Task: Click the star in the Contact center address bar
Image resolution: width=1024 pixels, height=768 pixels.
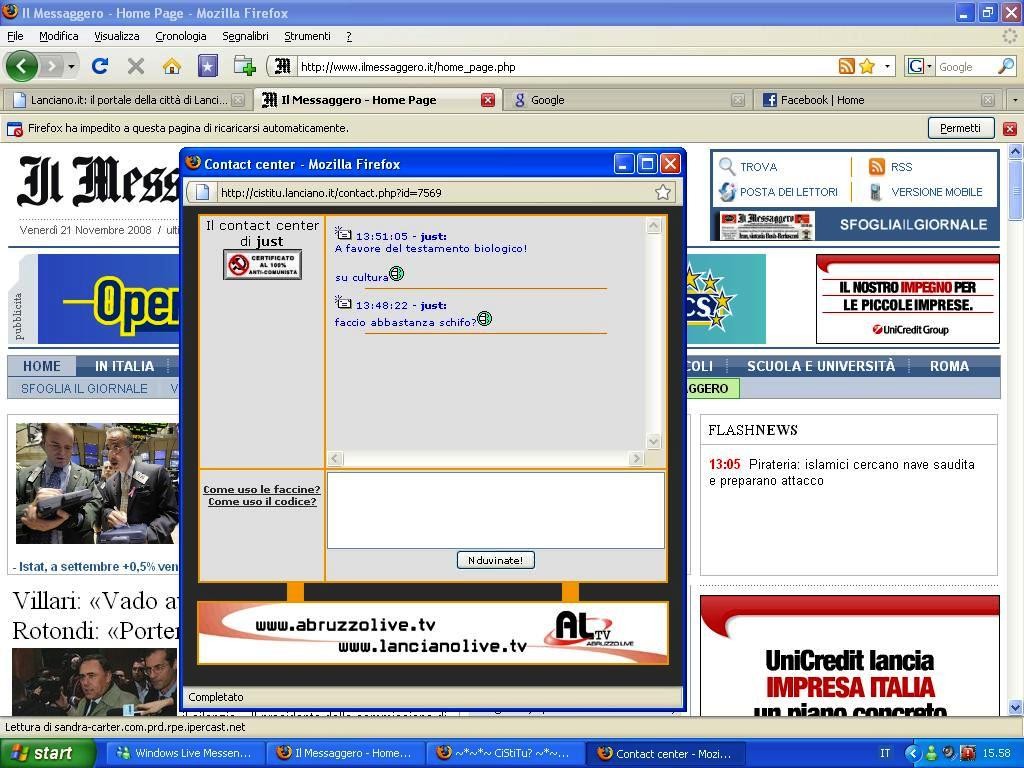Action: [x=663, y=192]
